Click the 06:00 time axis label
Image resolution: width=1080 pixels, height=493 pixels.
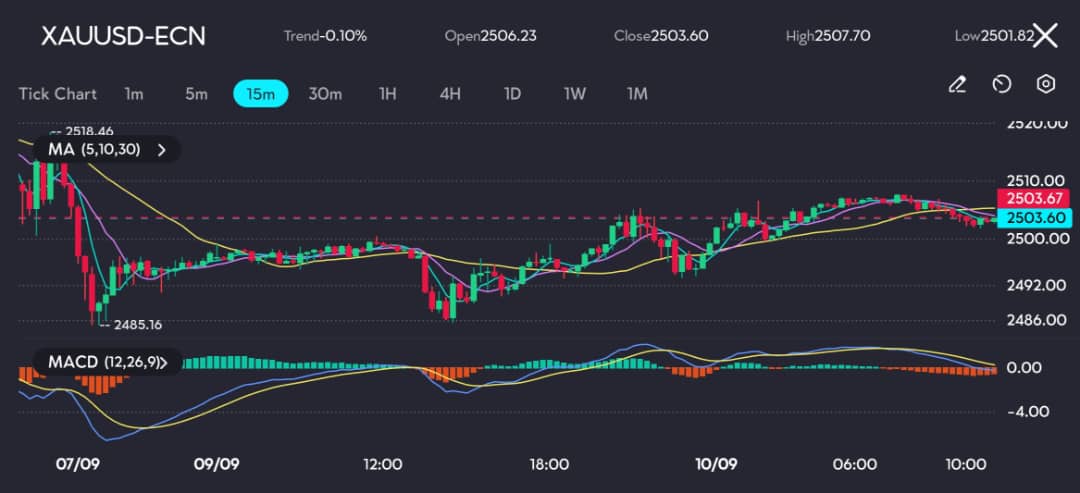pyautogui.click(x=854, y=464)
